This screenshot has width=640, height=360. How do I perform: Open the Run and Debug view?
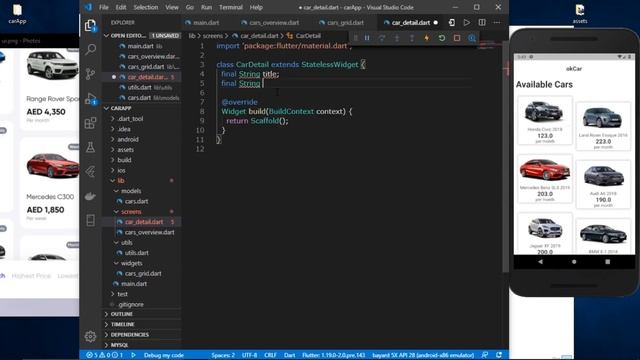(90, 98)
